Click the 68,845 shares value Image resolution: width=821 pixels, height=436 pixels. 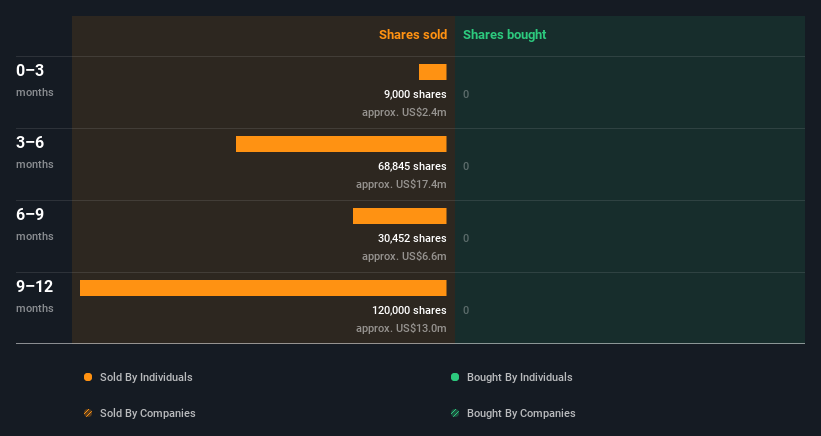pyautogui.click(x=412, y=166)
